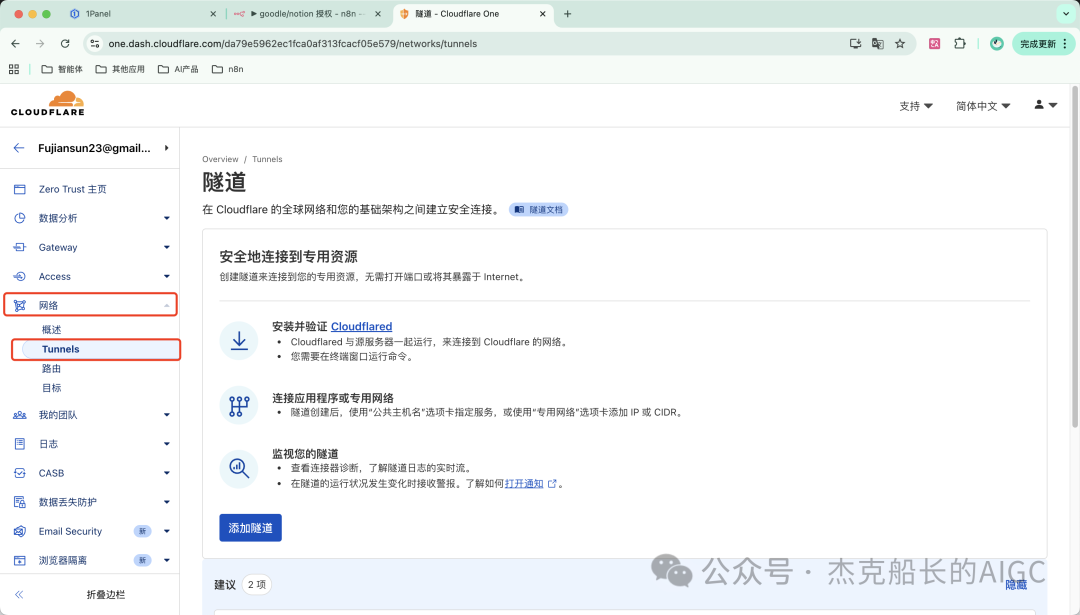Open a new browser tab with plus
This screenshot has height=615, width=1080.
(568, 14)
